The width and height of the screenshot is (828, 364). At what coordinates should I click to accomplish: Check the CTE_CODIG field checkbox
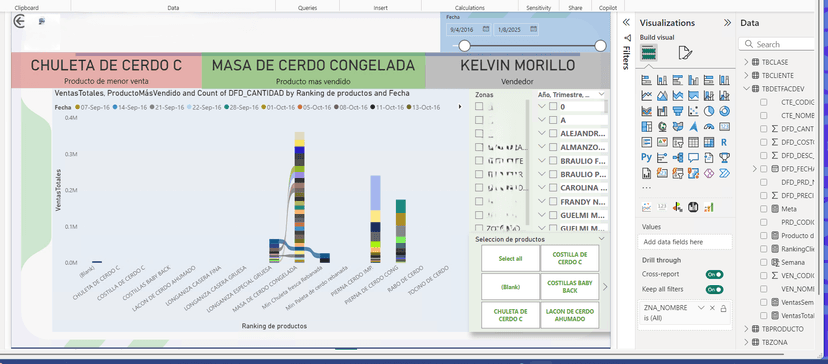click(x=764, y=102)
